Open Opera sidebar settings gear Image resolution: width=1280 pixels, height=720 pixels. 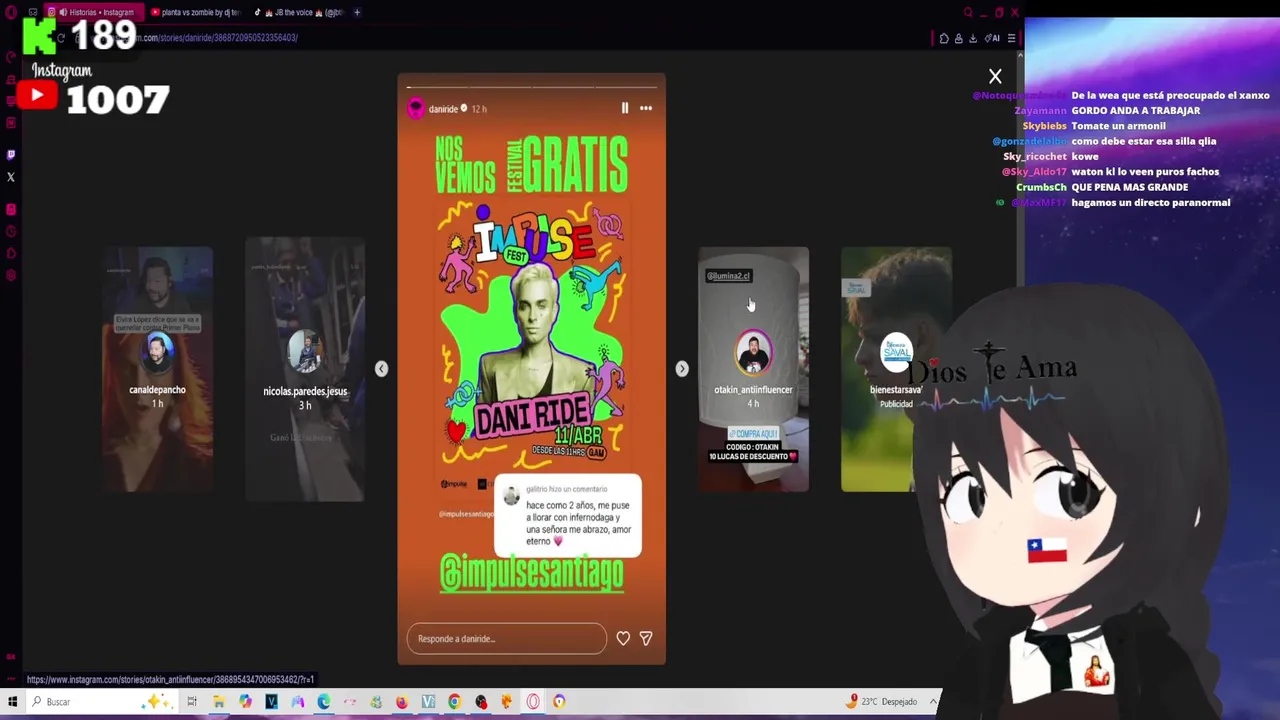(11, 276)
